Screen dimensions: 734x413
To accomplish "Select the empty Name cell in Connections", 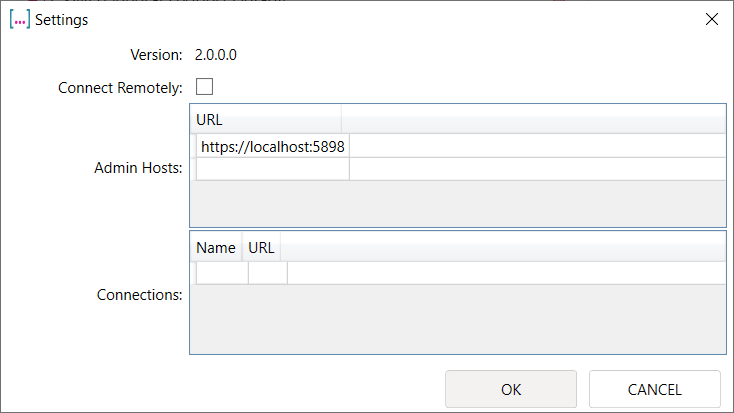I will coord(221,272).
